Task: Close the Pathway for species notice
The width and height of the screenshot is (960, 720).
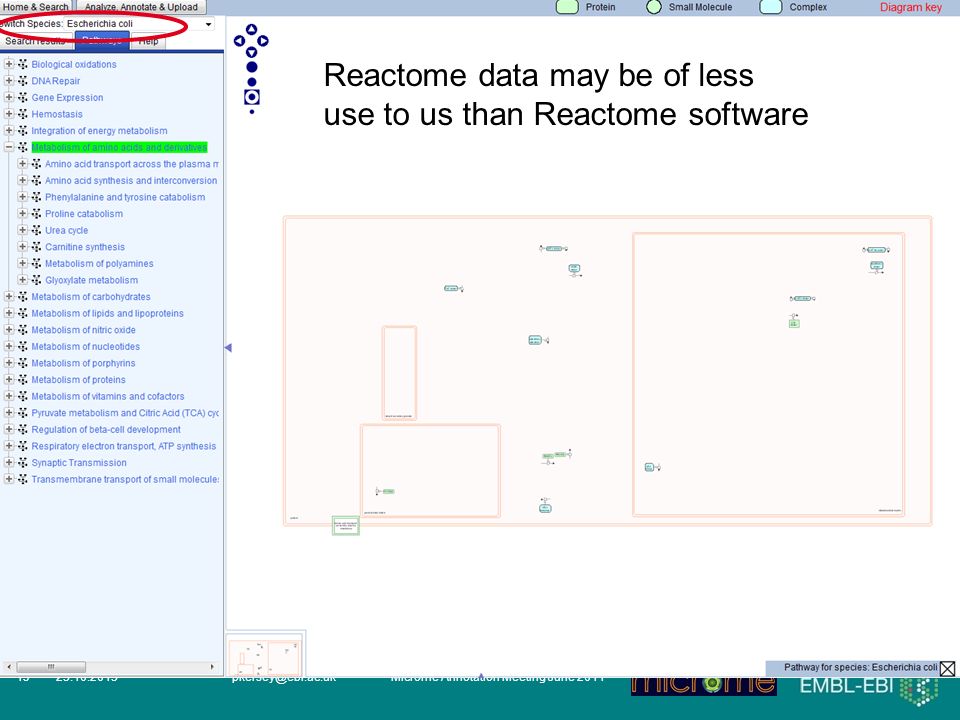Action: pos(947,669)
